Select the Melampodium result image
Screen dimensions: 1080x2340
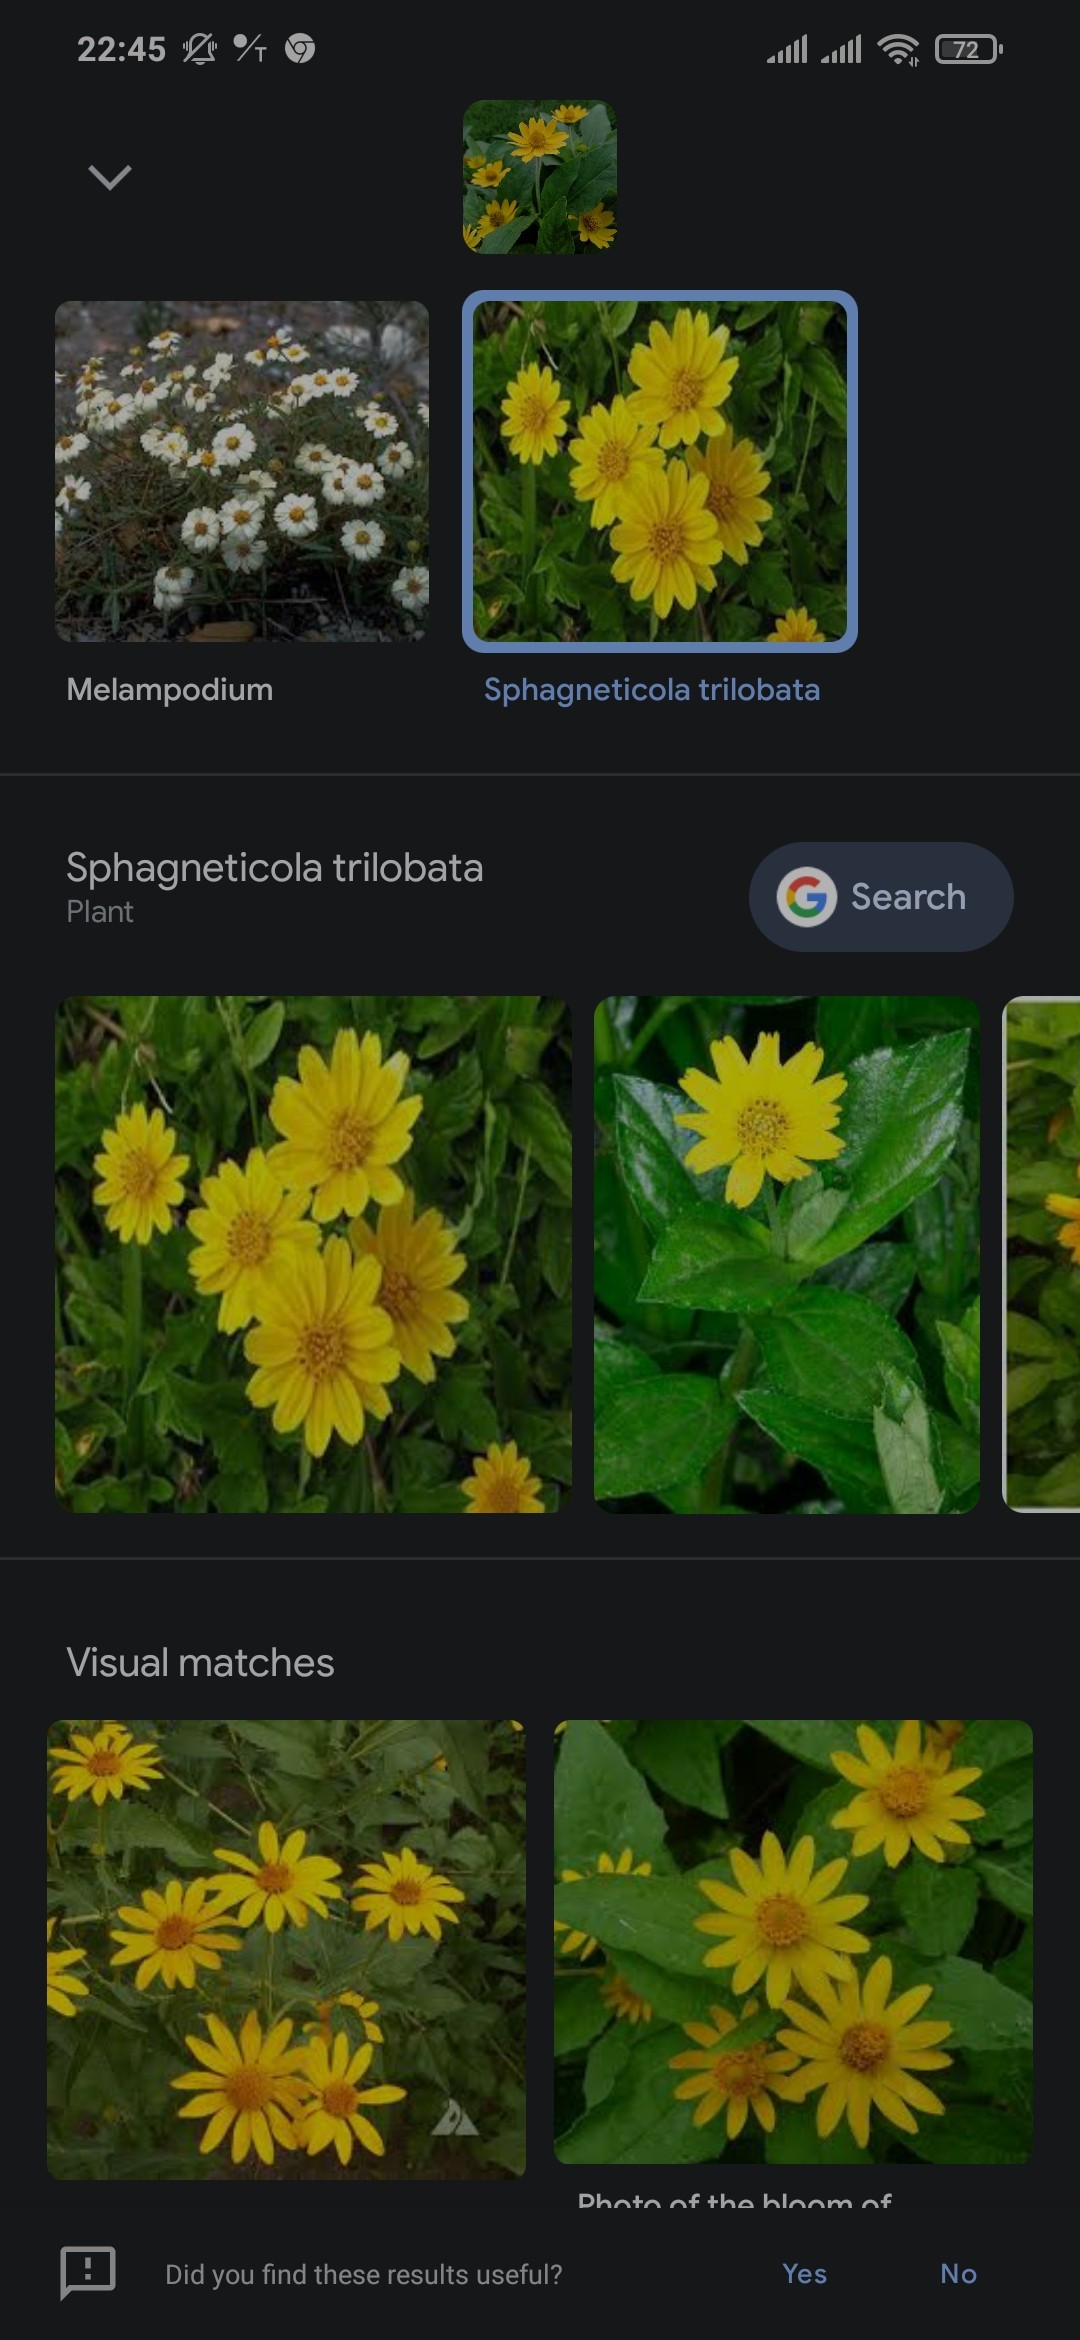pyautogui.click(x=242, y=471)
